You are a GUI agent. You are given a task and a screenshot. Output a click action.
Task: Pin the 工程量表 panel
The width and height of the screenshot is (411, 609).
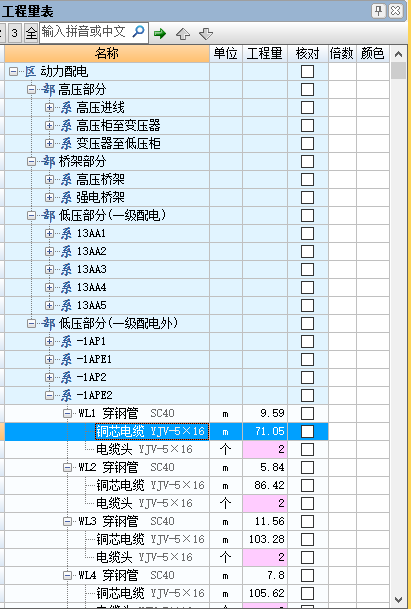pos(378,10)
